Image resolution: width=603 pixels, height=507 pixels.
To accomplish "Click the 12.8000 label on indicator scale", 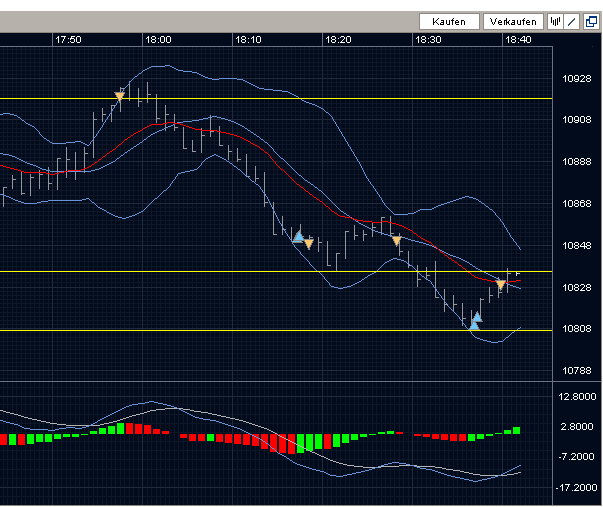I will 577,396.
